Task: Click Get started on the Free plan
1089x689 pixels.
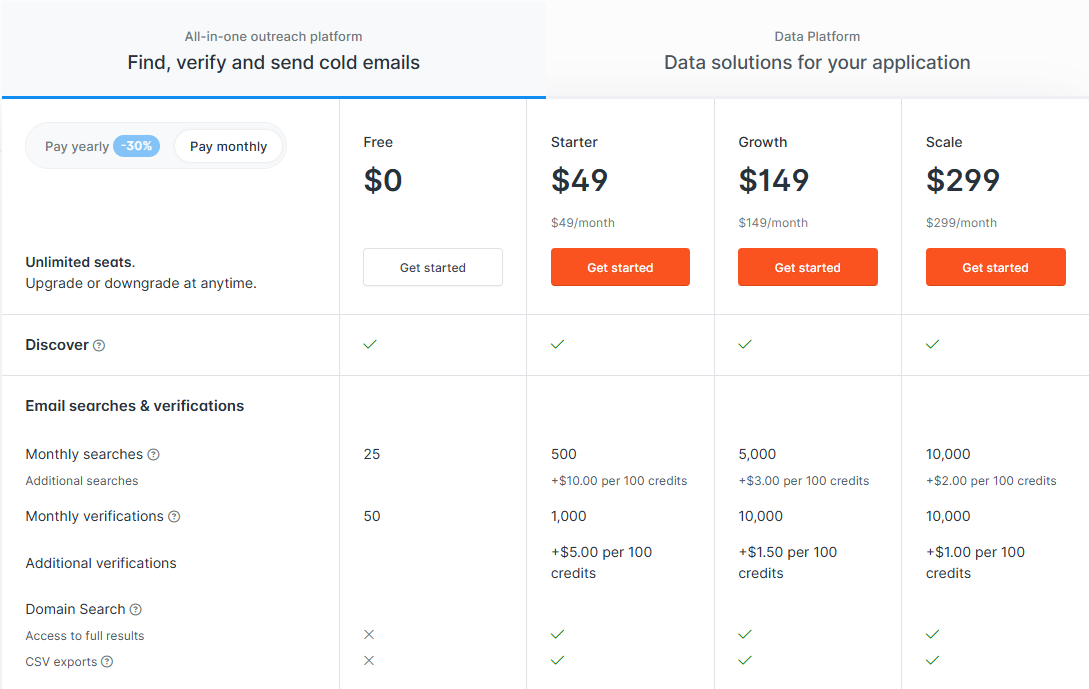Action: coord(432,267)
